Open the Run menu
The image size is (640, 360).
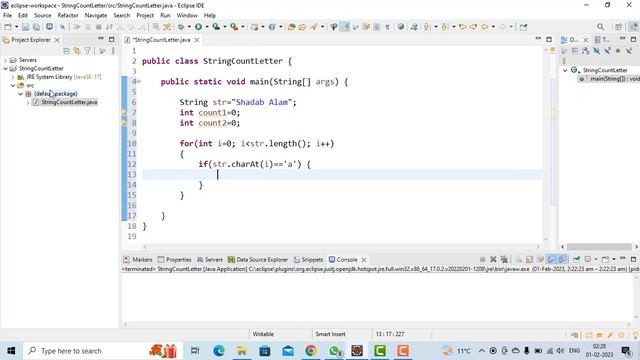[x=165, y=16]
